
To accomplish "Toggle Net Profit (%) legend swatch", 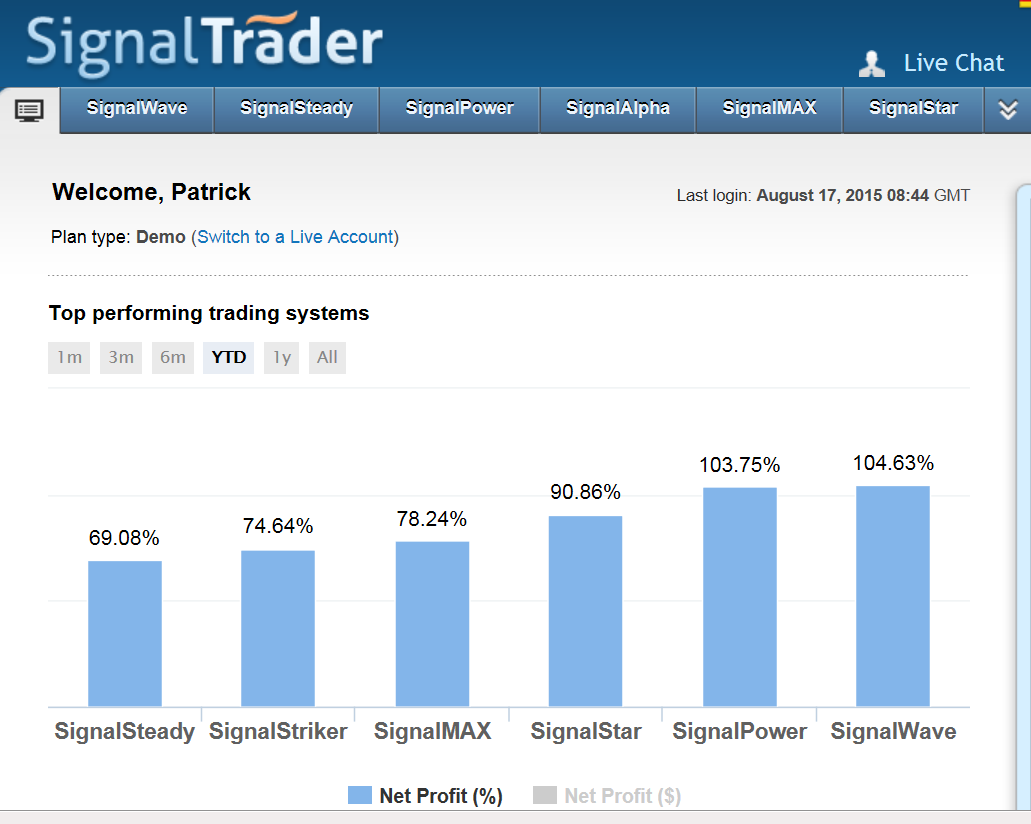I will pos(360,795).
